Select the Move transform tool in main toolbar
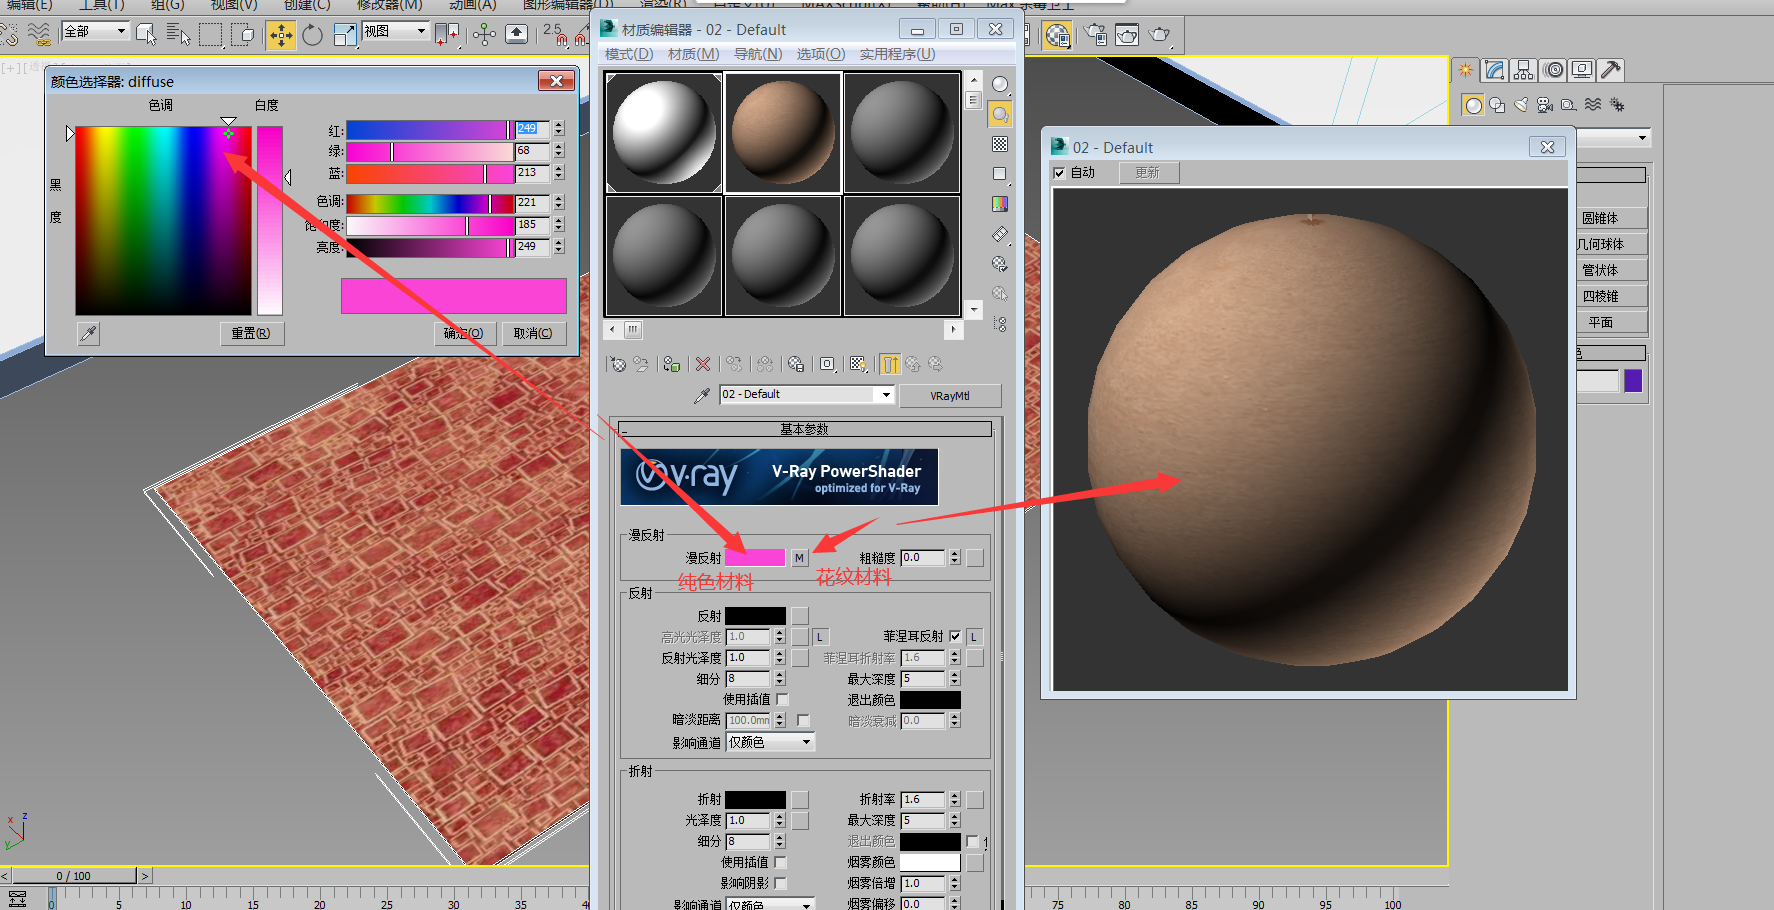Screen dimensions: 1774x910 (281, 35)
